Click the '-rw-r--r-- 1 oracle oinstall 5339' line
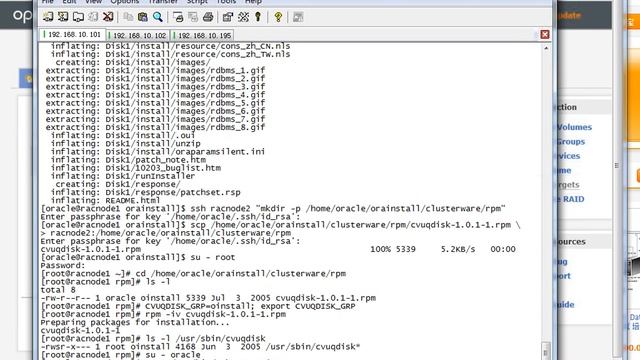Viewport: 640px width, 360px height. 208,298
